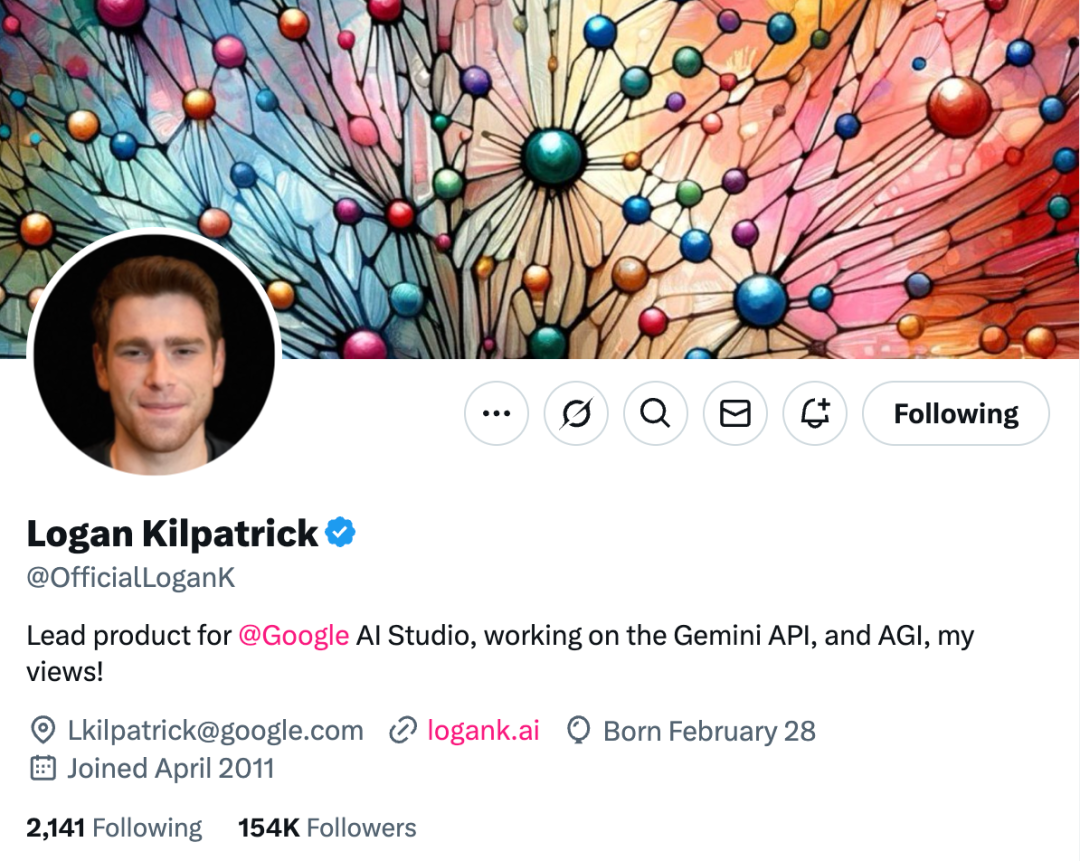
Task: Click the Lkilpatrick@google.com location text
Action: (215, 731)
